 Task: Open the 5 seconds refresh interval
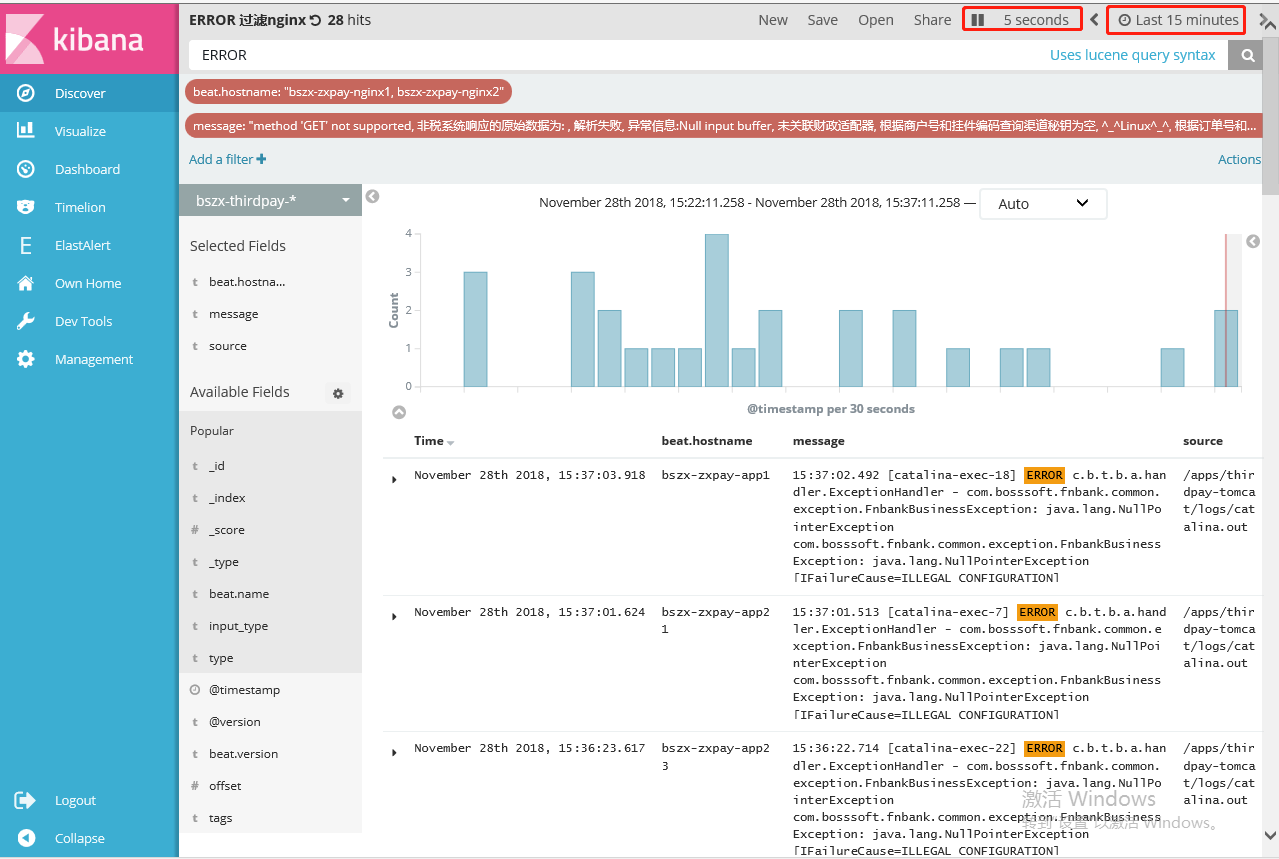[1036, 20]
